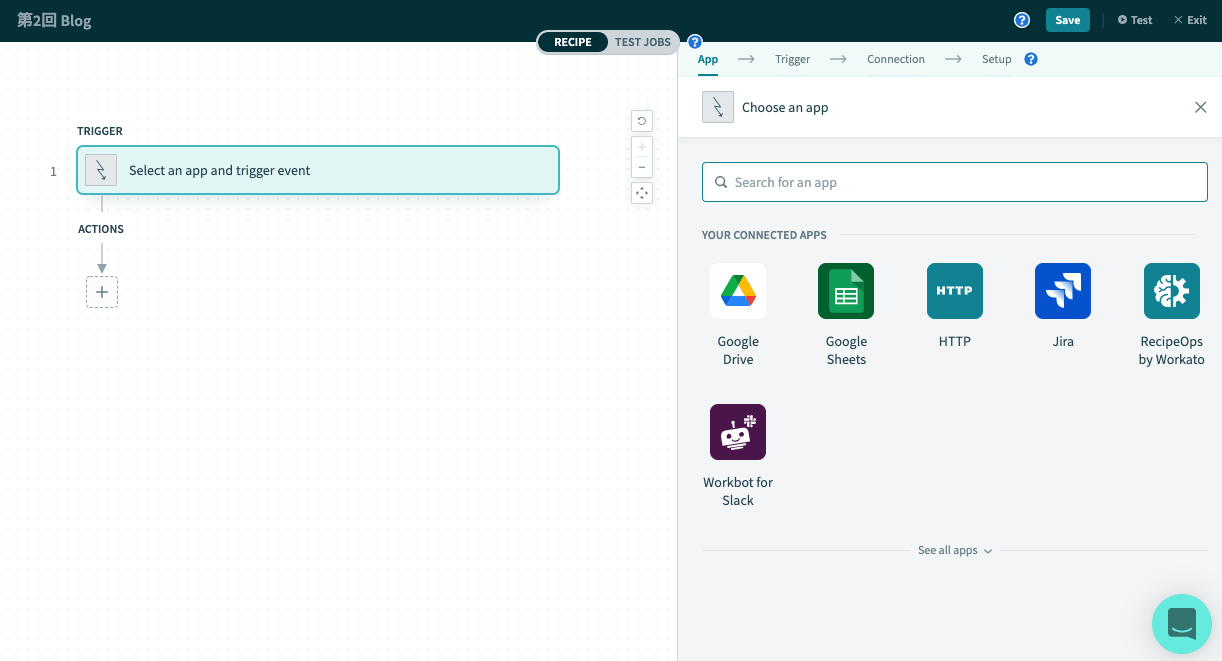The image size is (1222, 661).
Task: Choose the HTTP connector icon
Action: 955,291
